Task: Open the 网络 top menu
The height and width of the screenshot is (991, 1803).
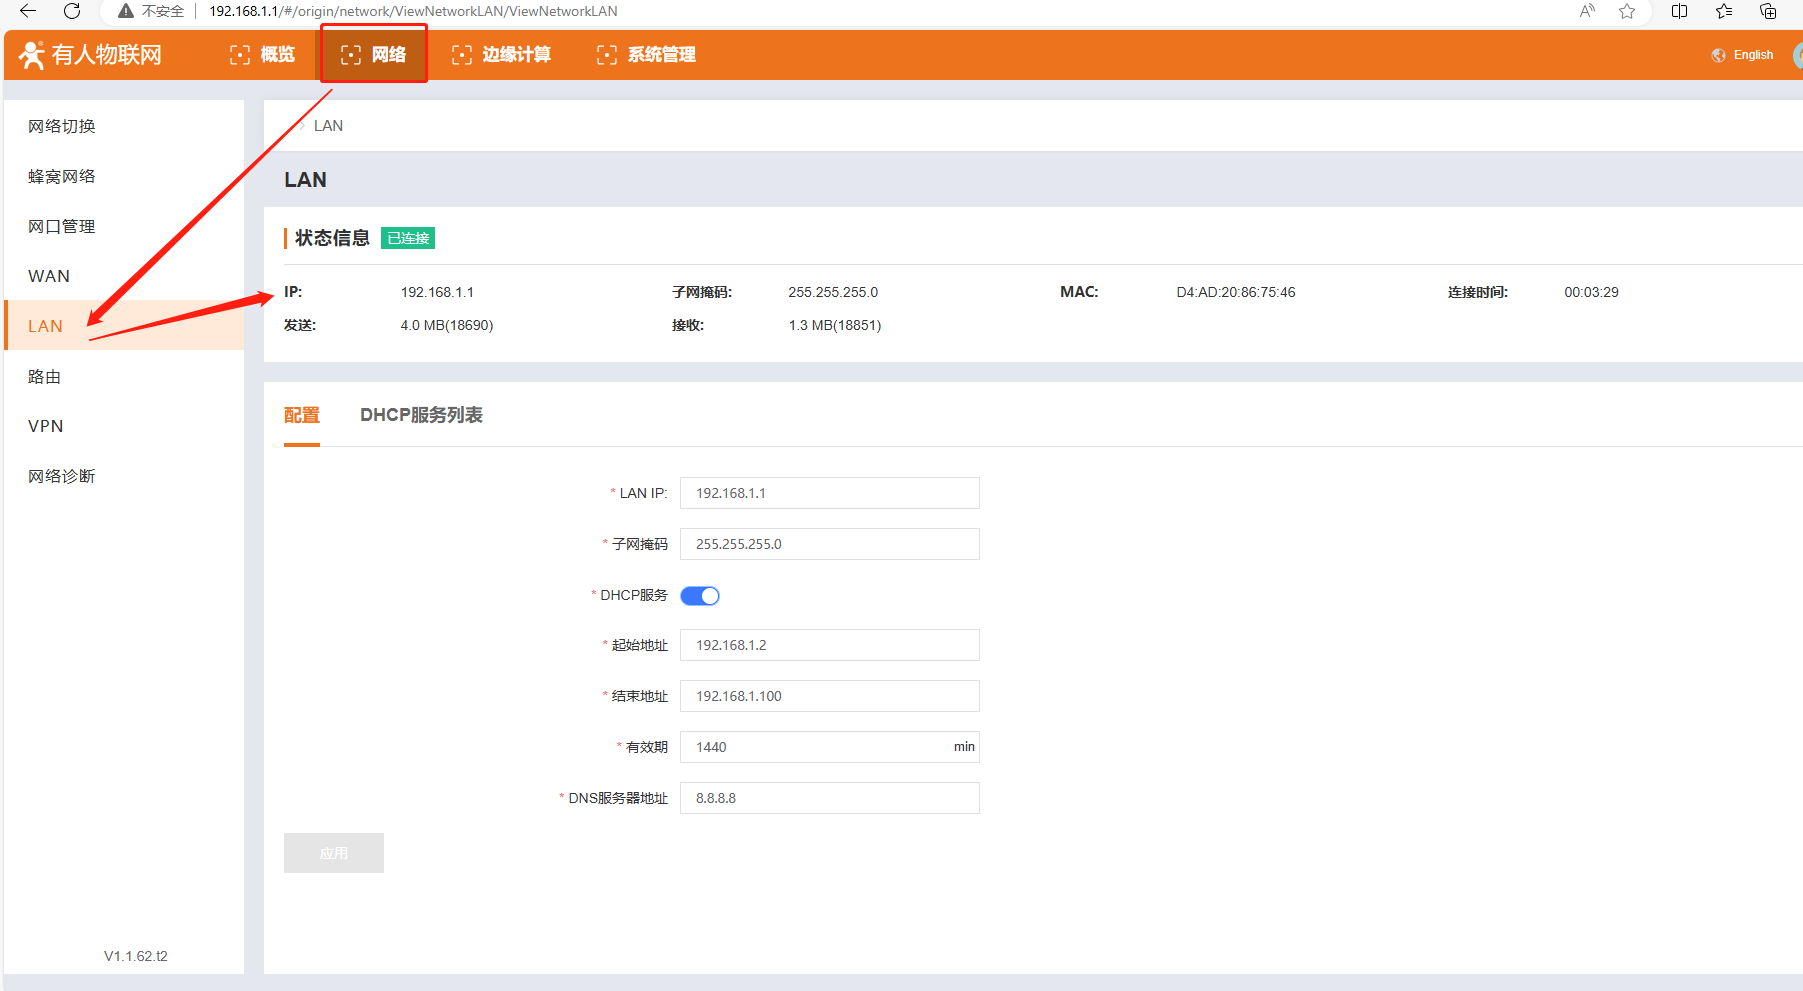Action: click(x=374, y=54)
